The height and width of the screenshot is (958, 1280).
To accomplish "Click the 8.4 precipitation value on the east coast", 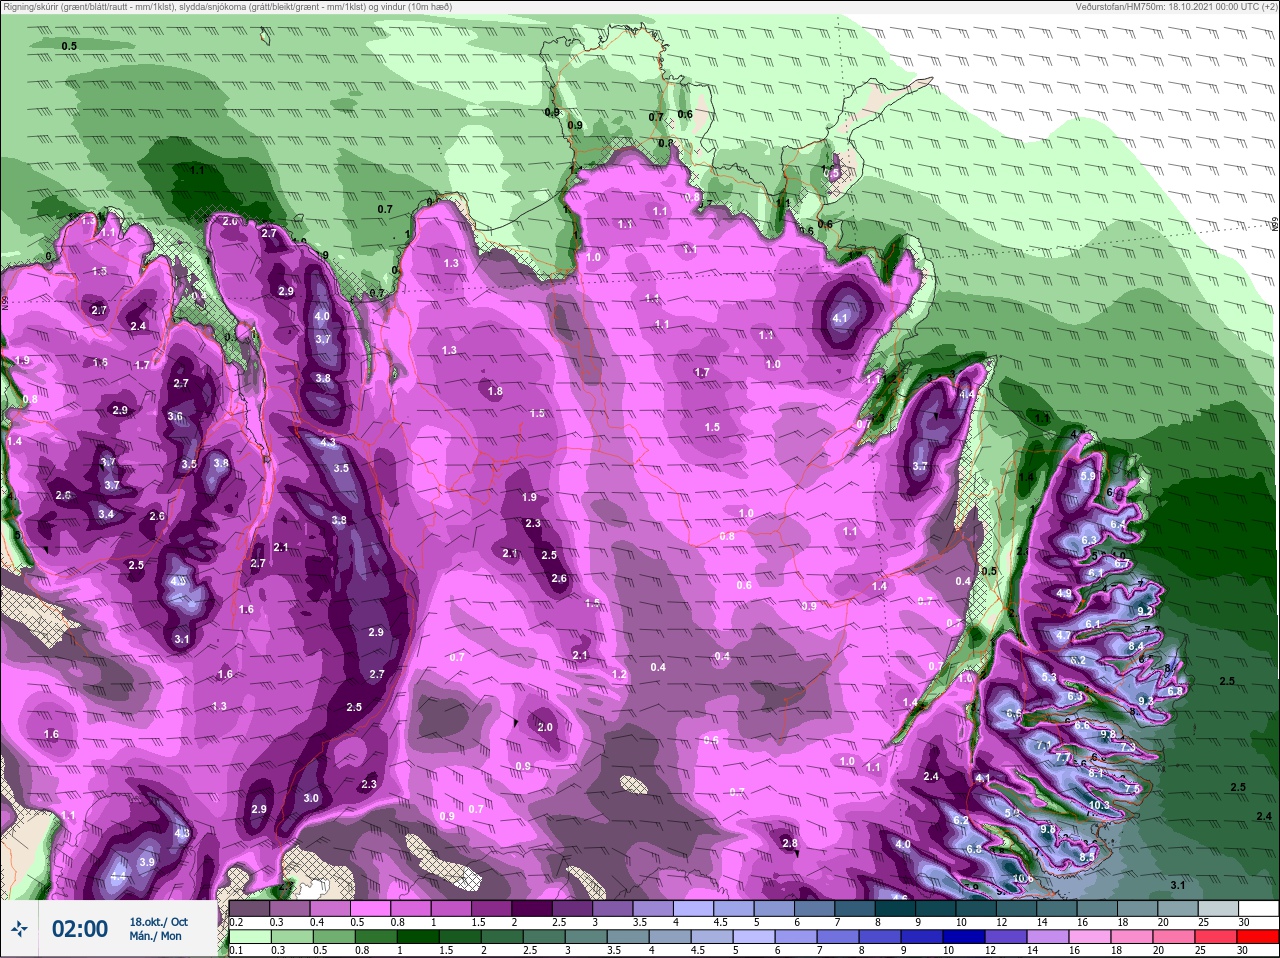I will click(1135, 646).
